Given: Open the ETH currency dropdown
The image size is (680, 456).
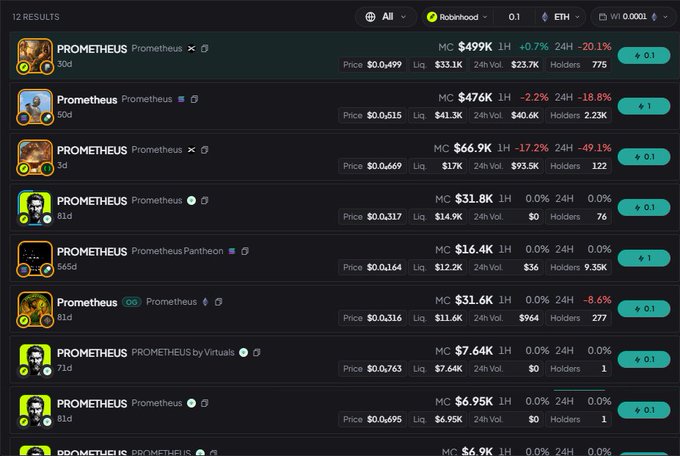Looking at the screenshot, I should (x=561, y=17).
